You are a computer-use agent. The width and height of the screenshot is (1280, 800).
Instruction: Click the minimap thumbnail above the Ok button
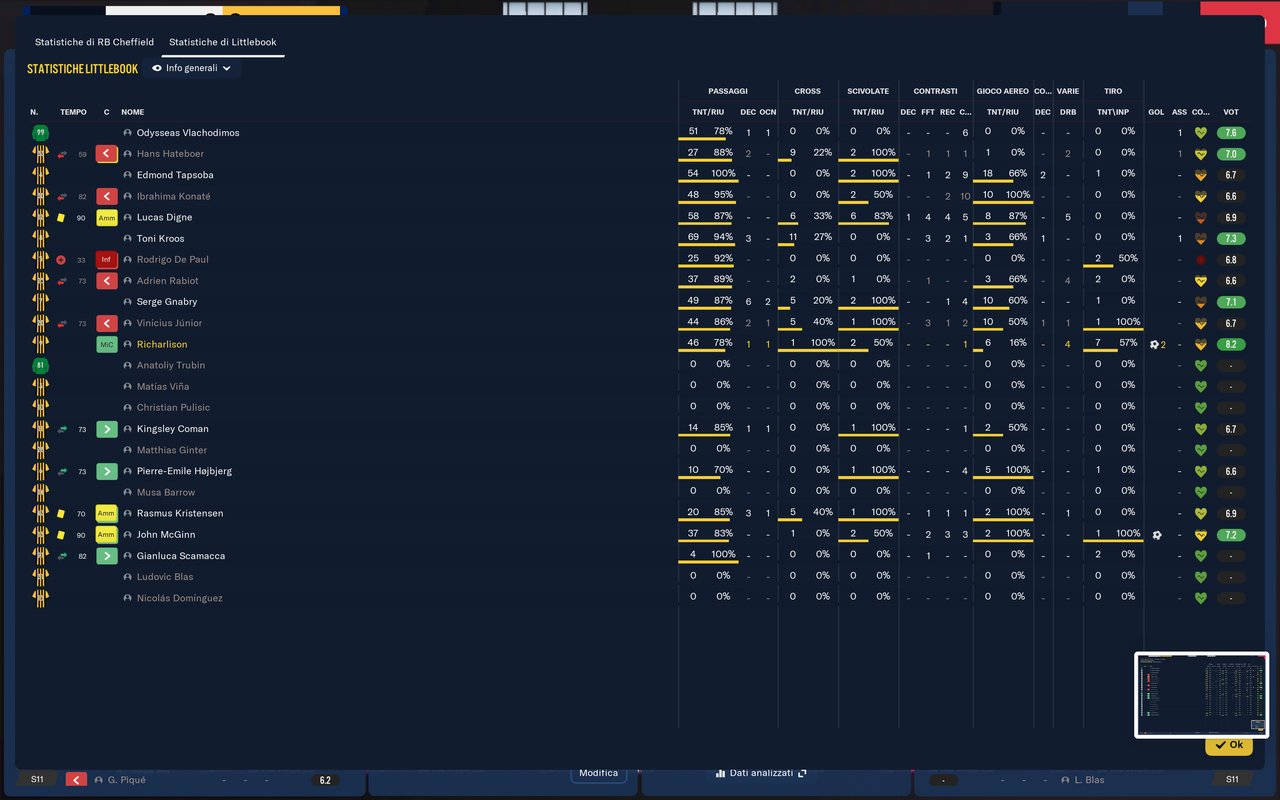click(x=1201, y=695)
